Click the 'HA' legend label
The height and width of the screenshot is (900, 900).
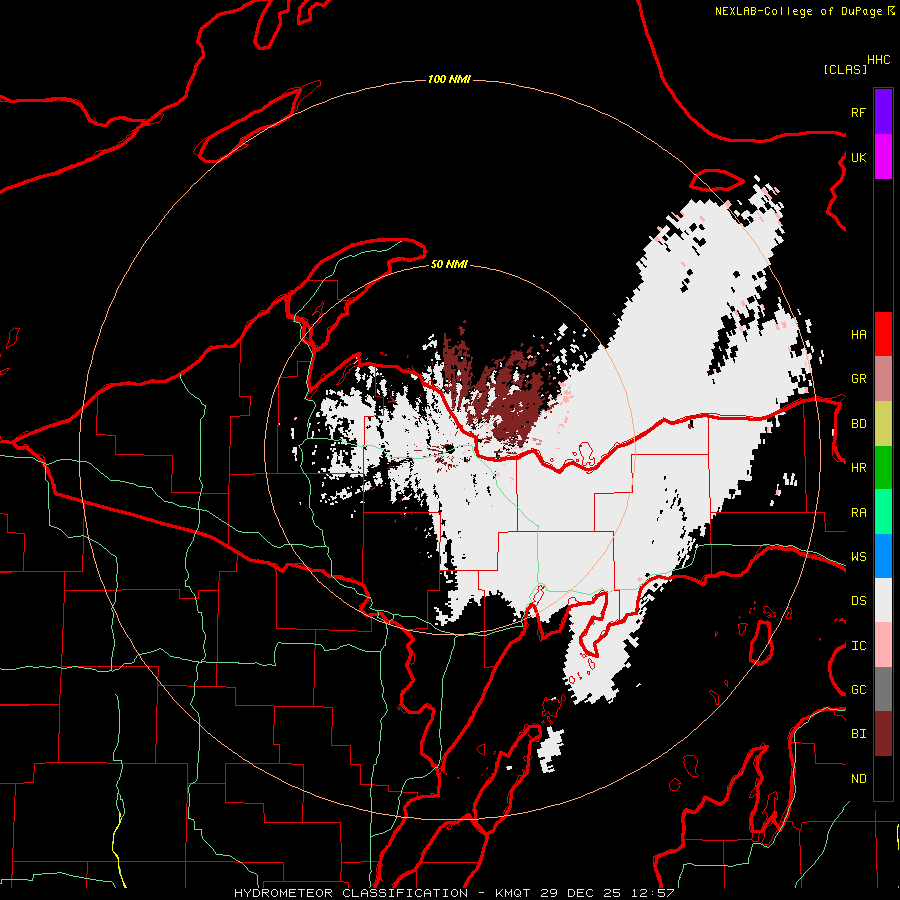click(x=858, y=334)
